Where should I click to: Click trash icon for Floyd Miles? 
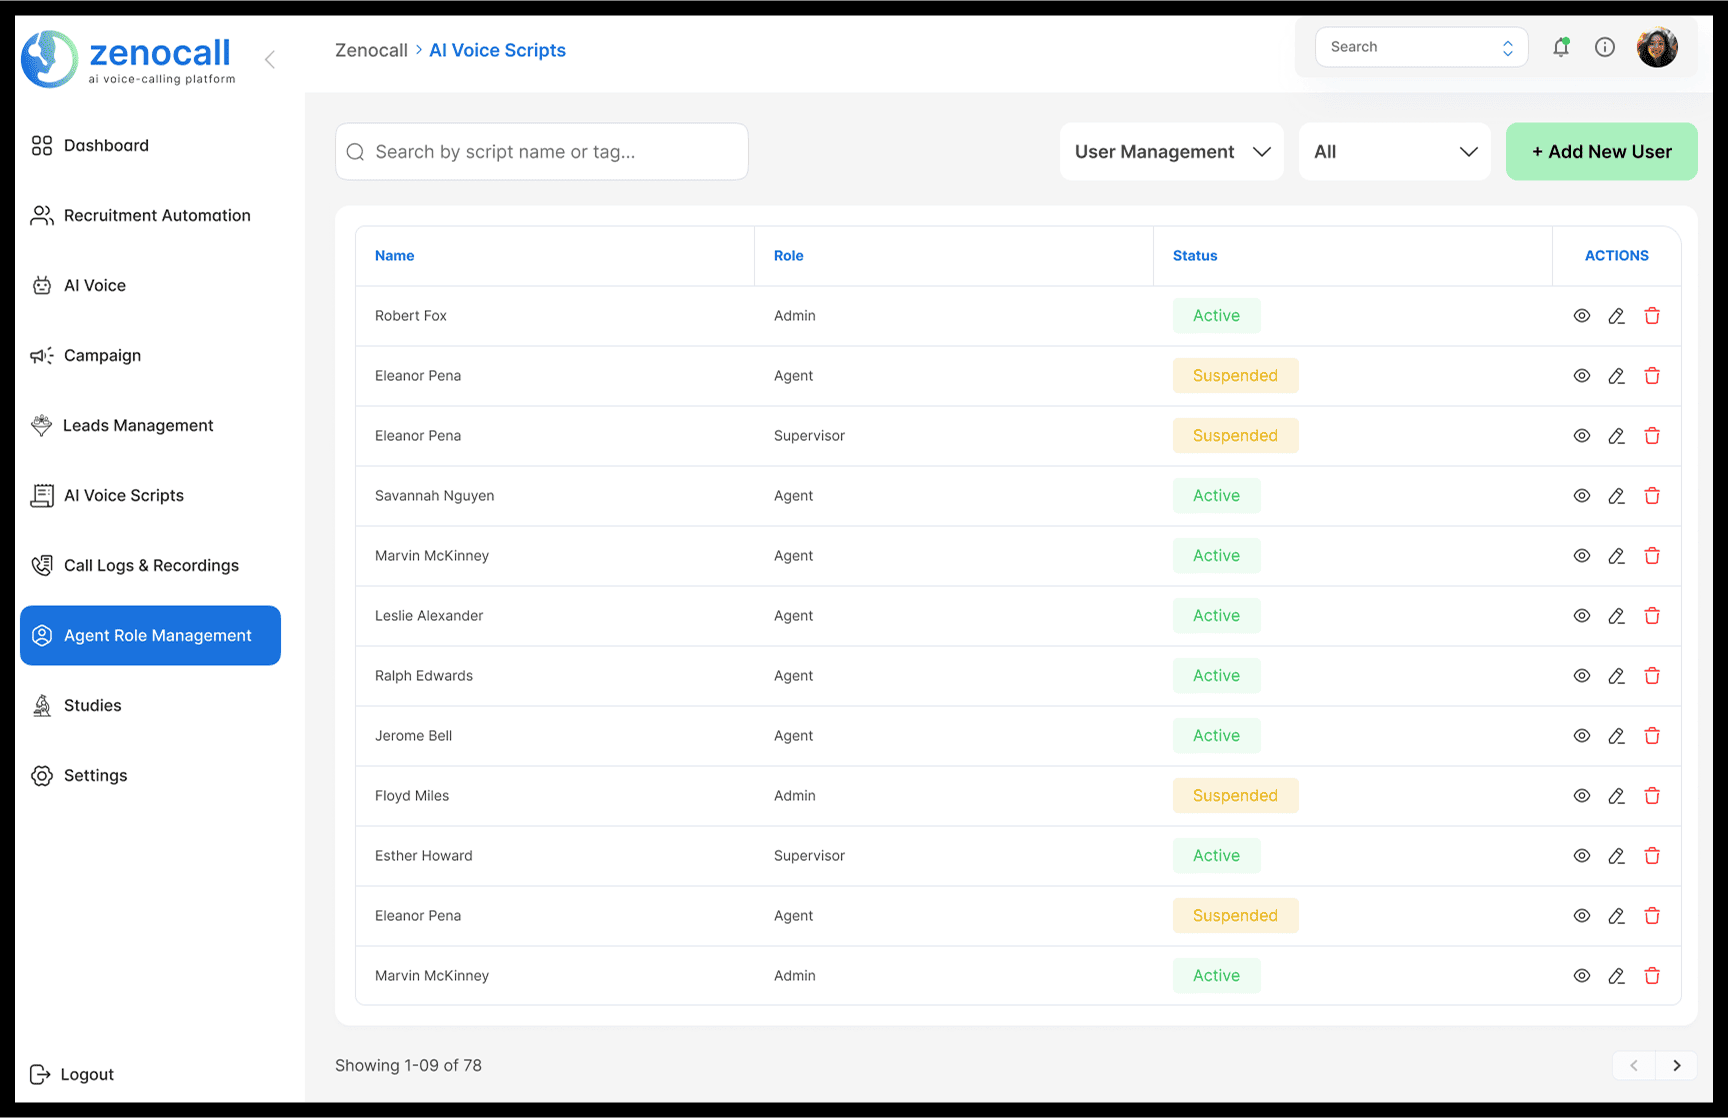pos(1652,796)
